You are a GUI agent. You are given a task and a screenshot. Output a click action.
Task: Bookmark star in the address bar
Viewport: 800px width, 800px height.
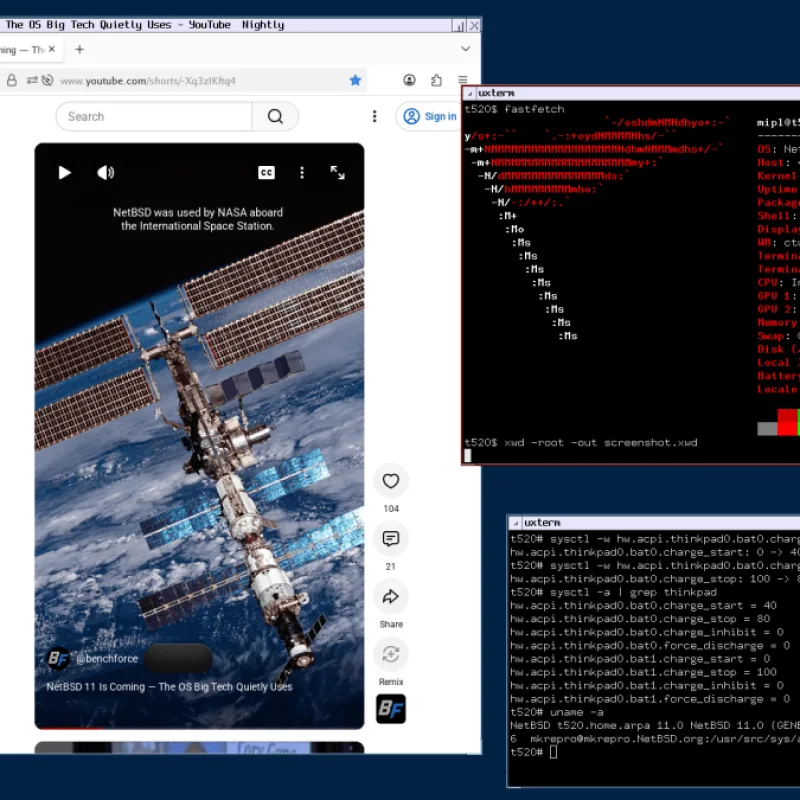pos(356,80)
